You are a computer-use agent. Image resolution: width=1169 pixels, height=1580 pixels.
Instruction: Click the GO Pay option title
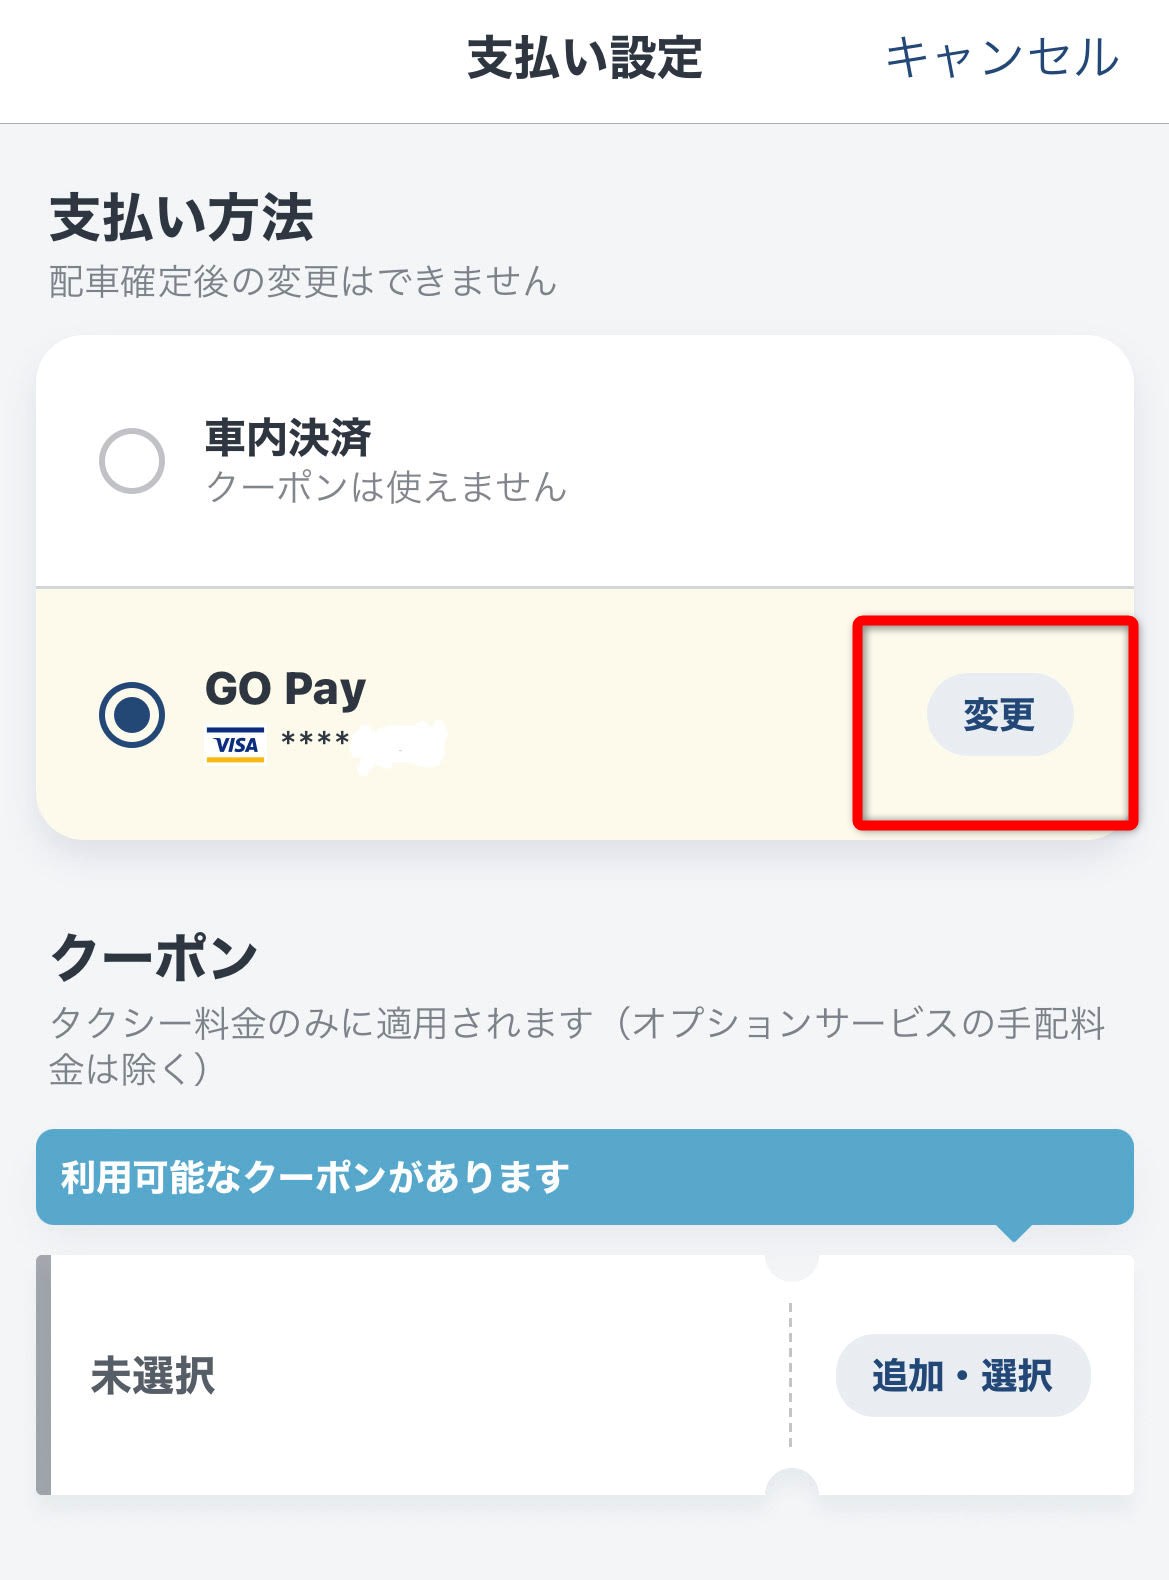click(285, 689)
